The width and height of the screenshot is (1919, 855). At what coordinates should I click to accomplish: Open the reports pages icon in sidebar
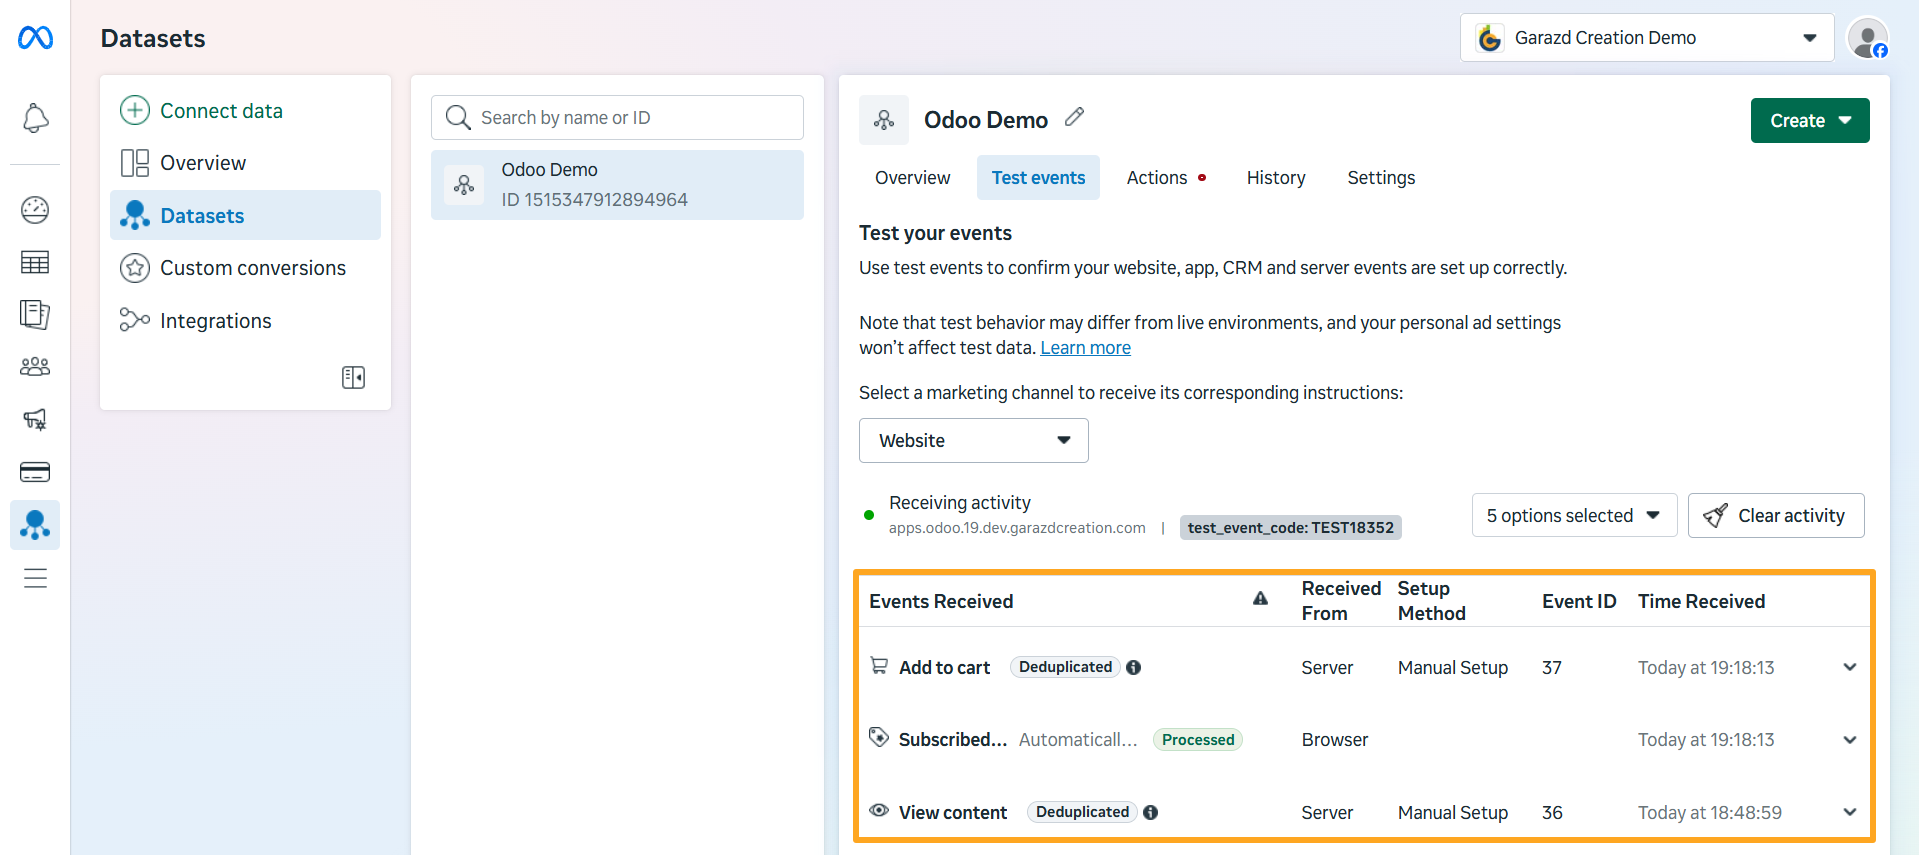pyautogui.click(x=35, y=314)
